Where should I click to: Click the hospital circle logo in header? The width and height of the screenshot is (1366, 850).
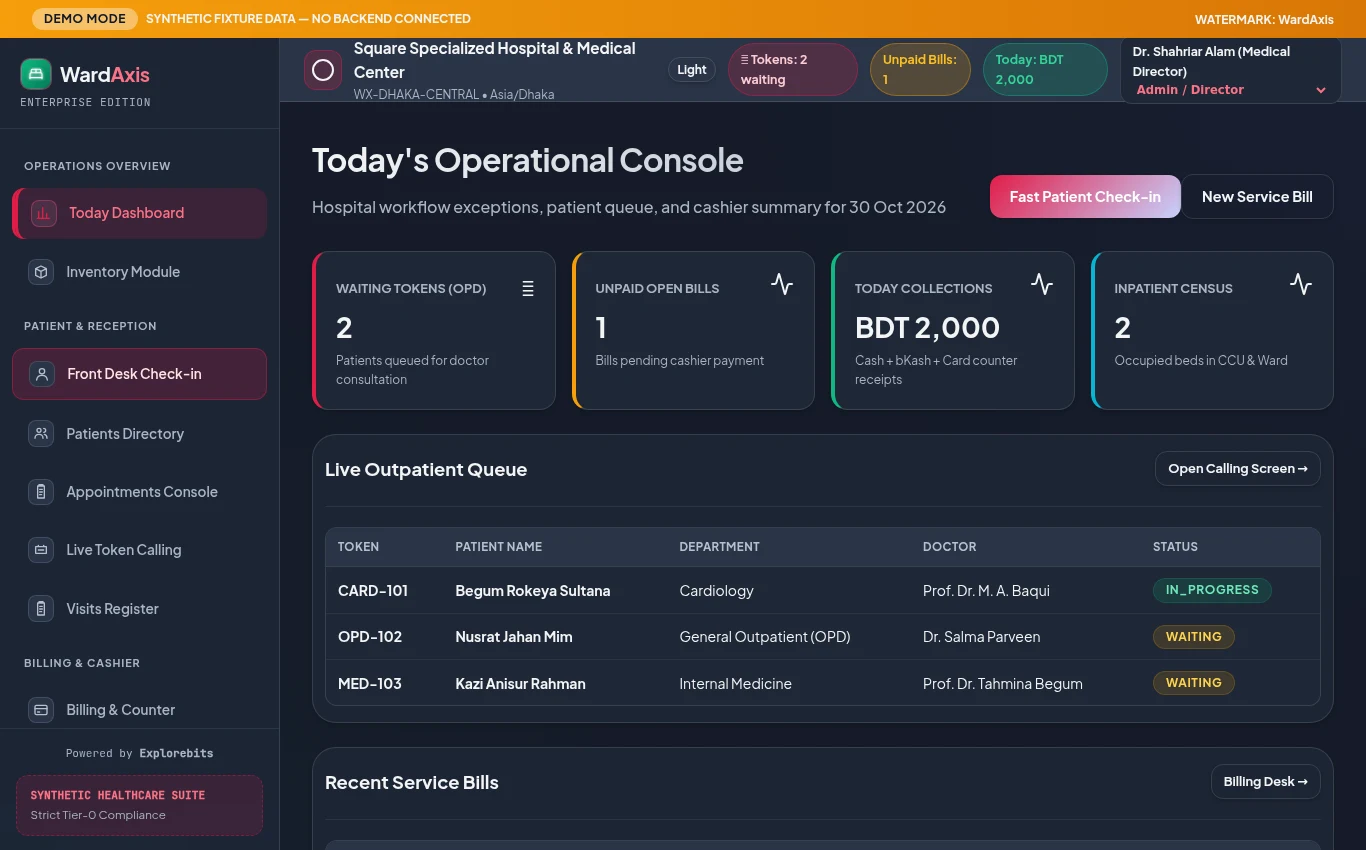[323, 70]
